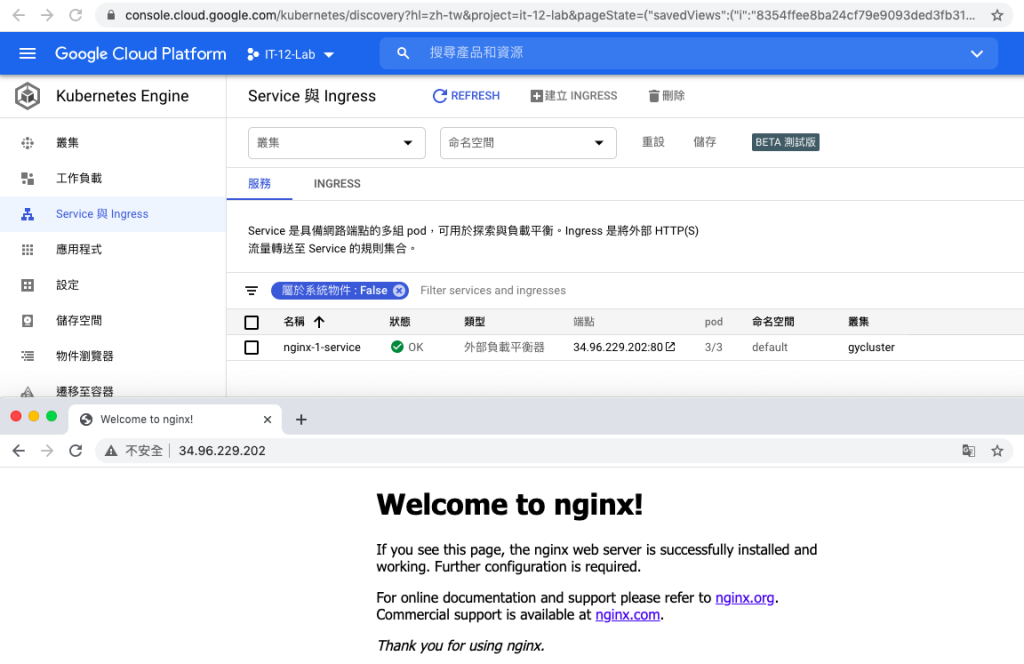Remove the 屬於系統物件 : False filter chip
1024x664 pixels.
399,291
